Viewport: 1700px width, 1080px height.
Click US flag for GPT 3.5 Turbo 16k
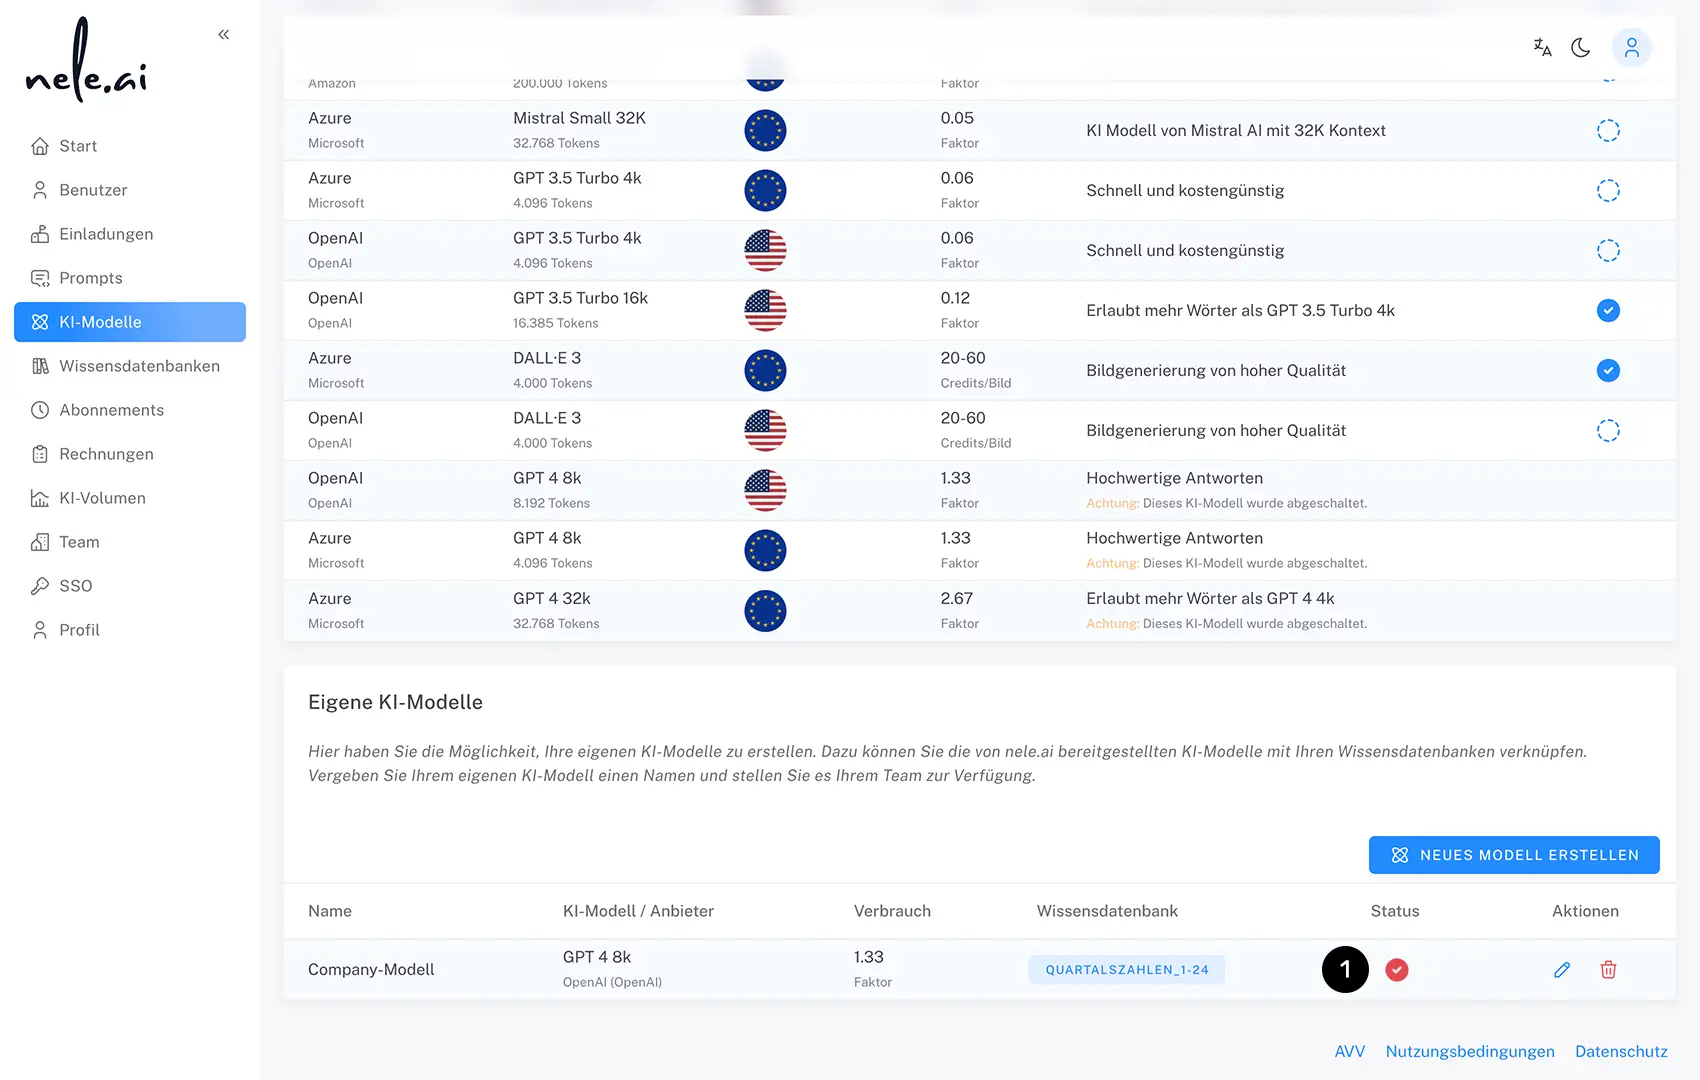click(765, 310)
